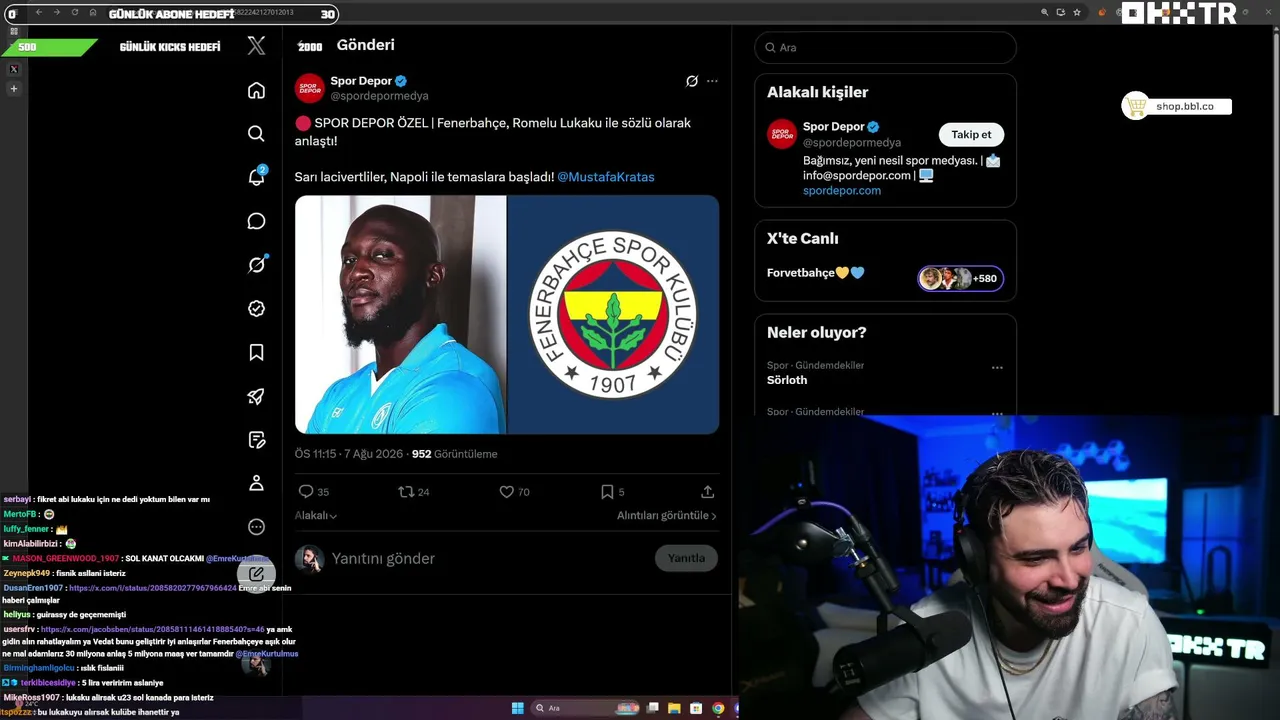Click the info@spordepor.com email text
Viewport: 1280px width, 720px height.
[857, 175]
